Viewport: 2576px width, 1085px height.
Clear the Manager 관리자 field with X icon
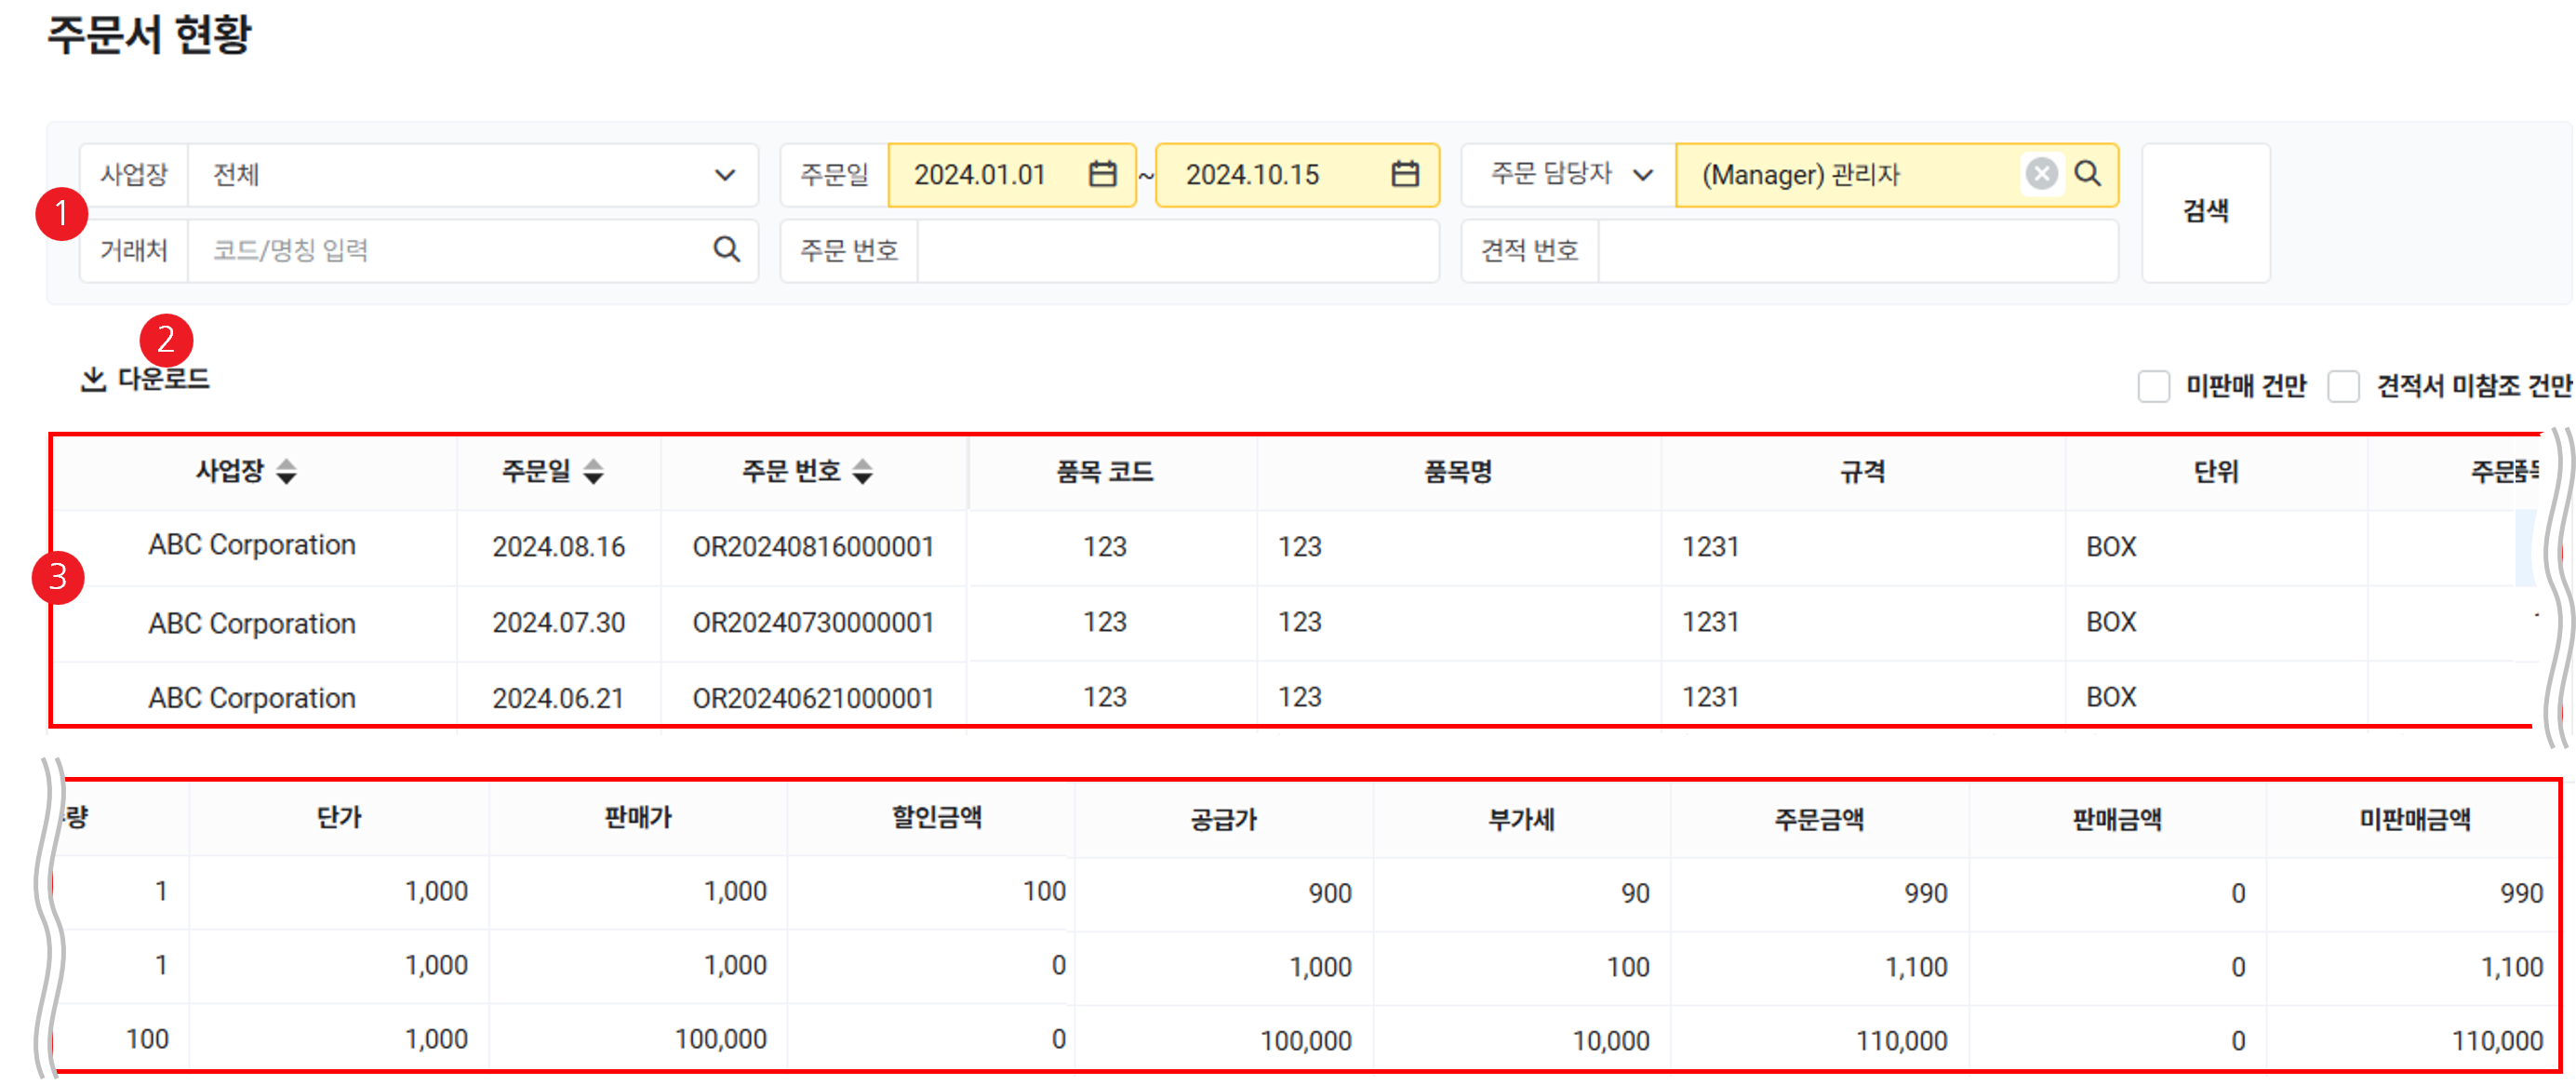tap(2041, 174)
